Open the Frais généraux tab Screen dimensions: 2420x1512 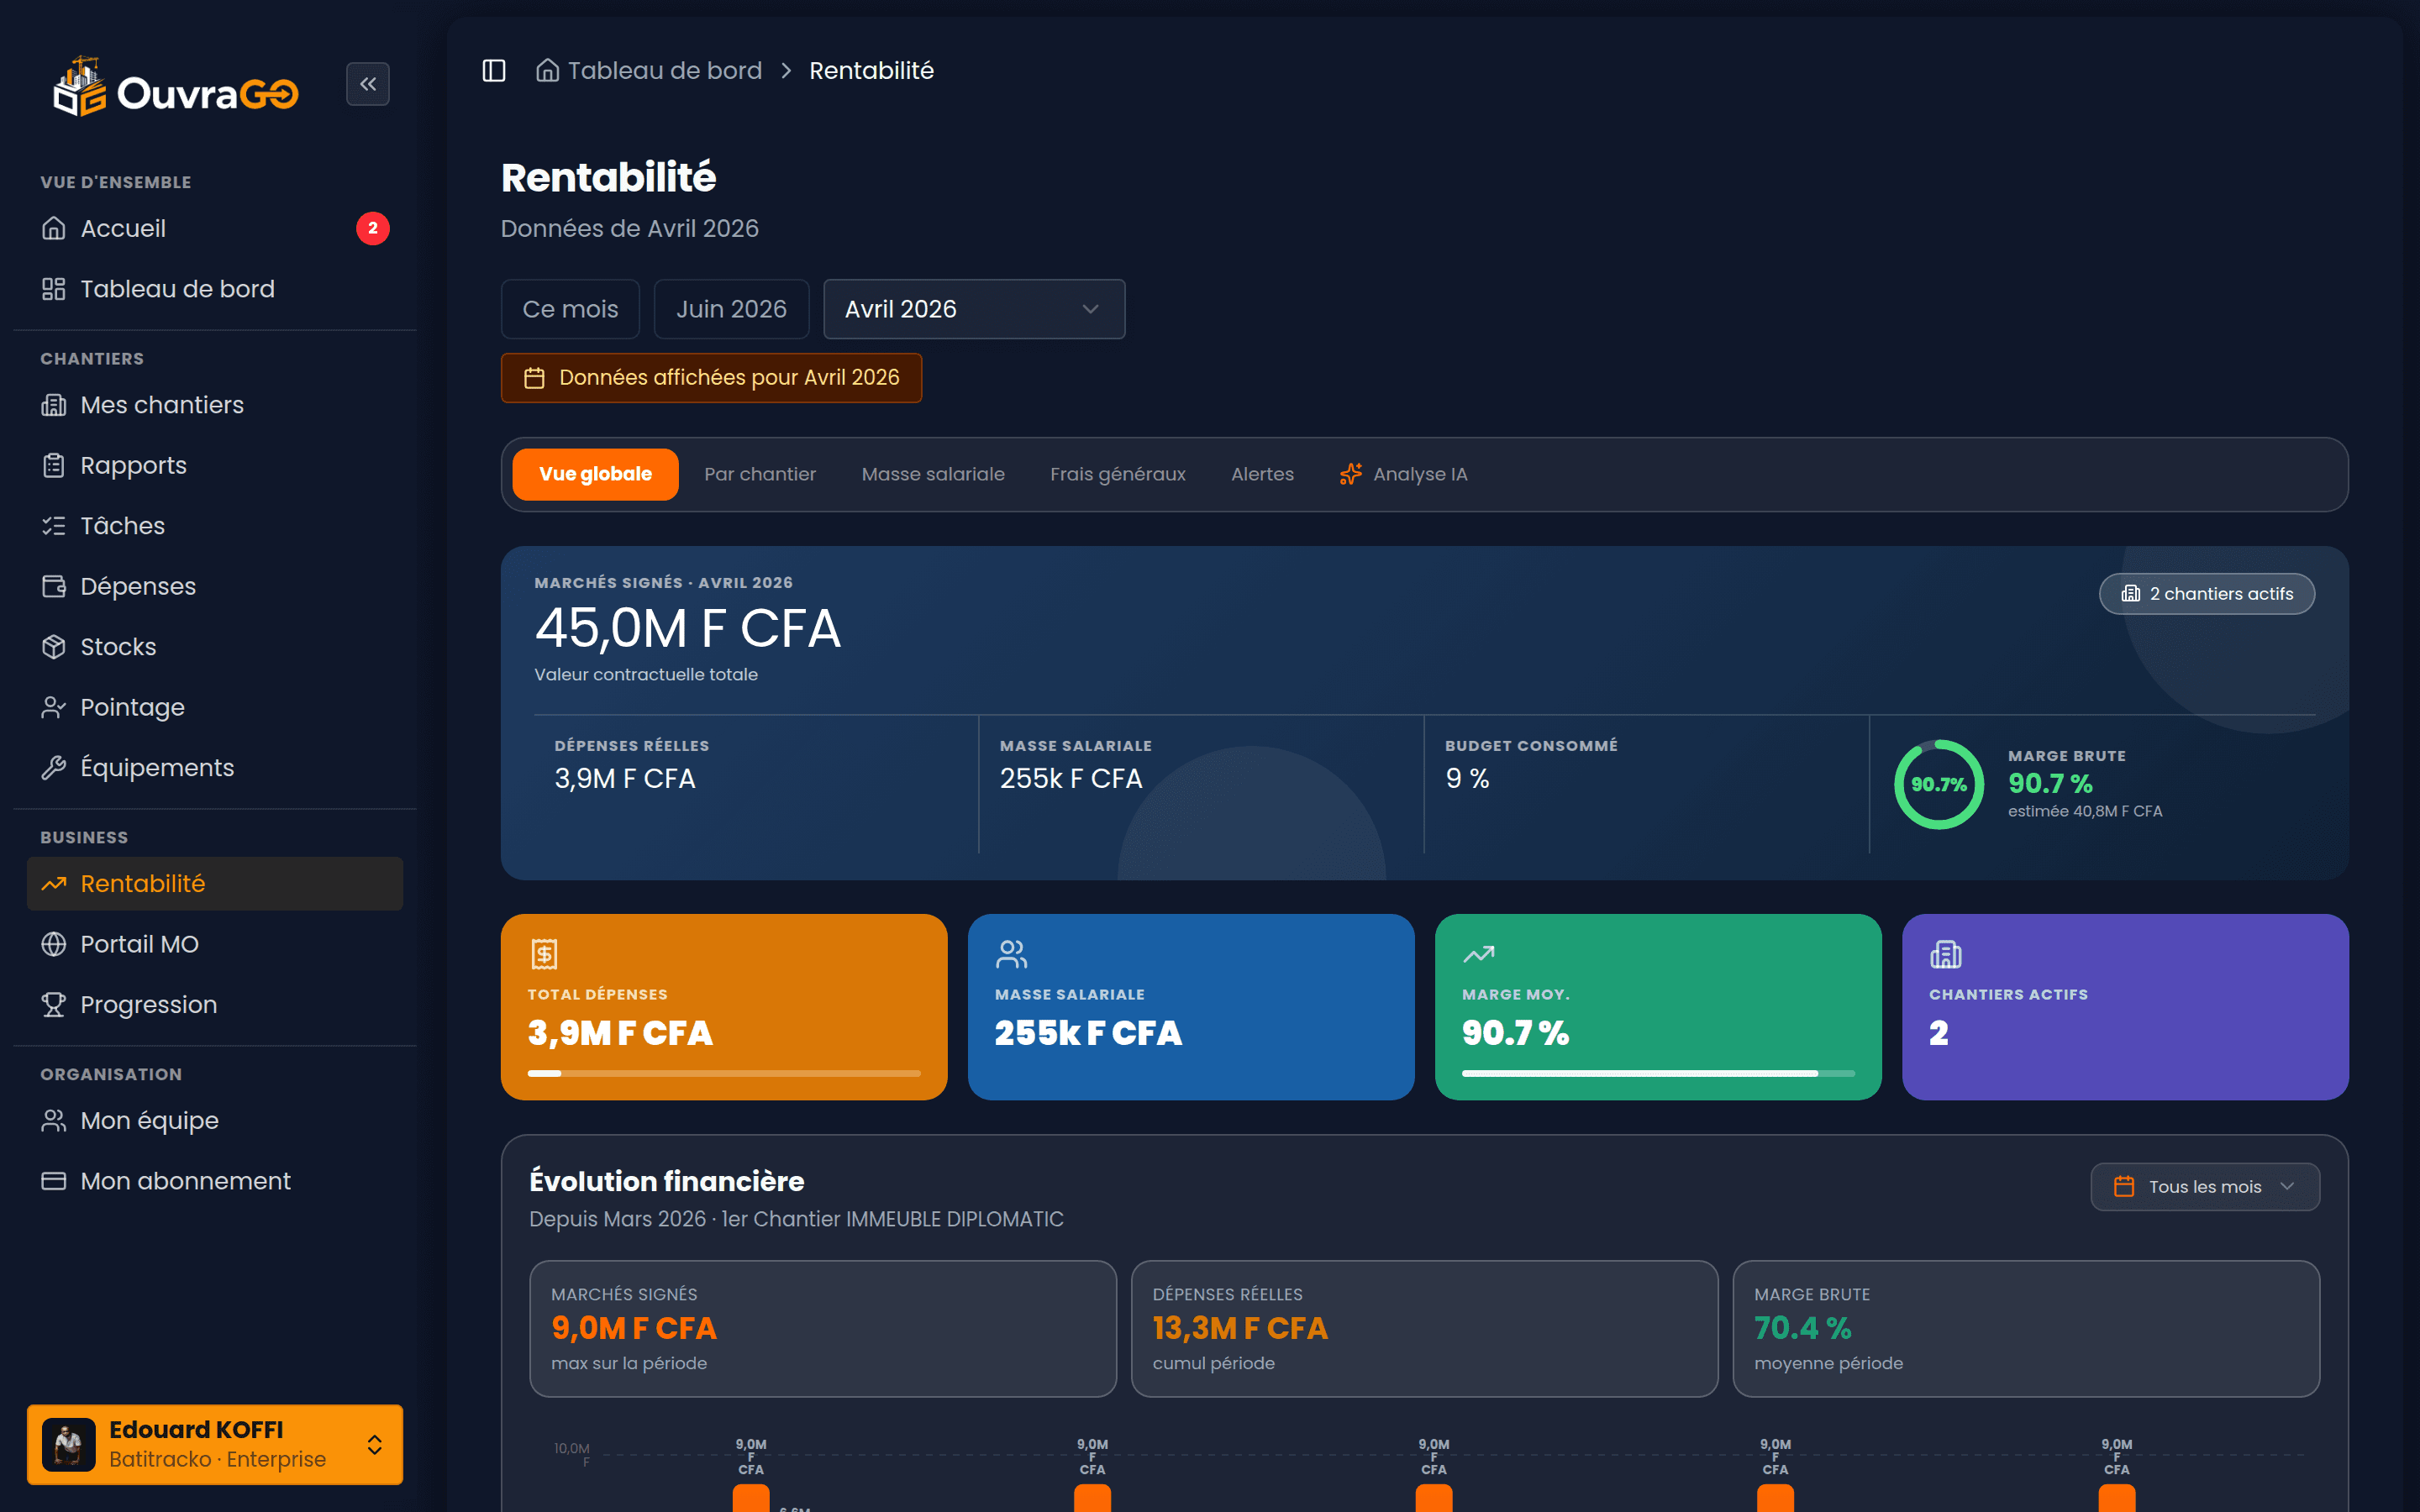click(1118, 474)
